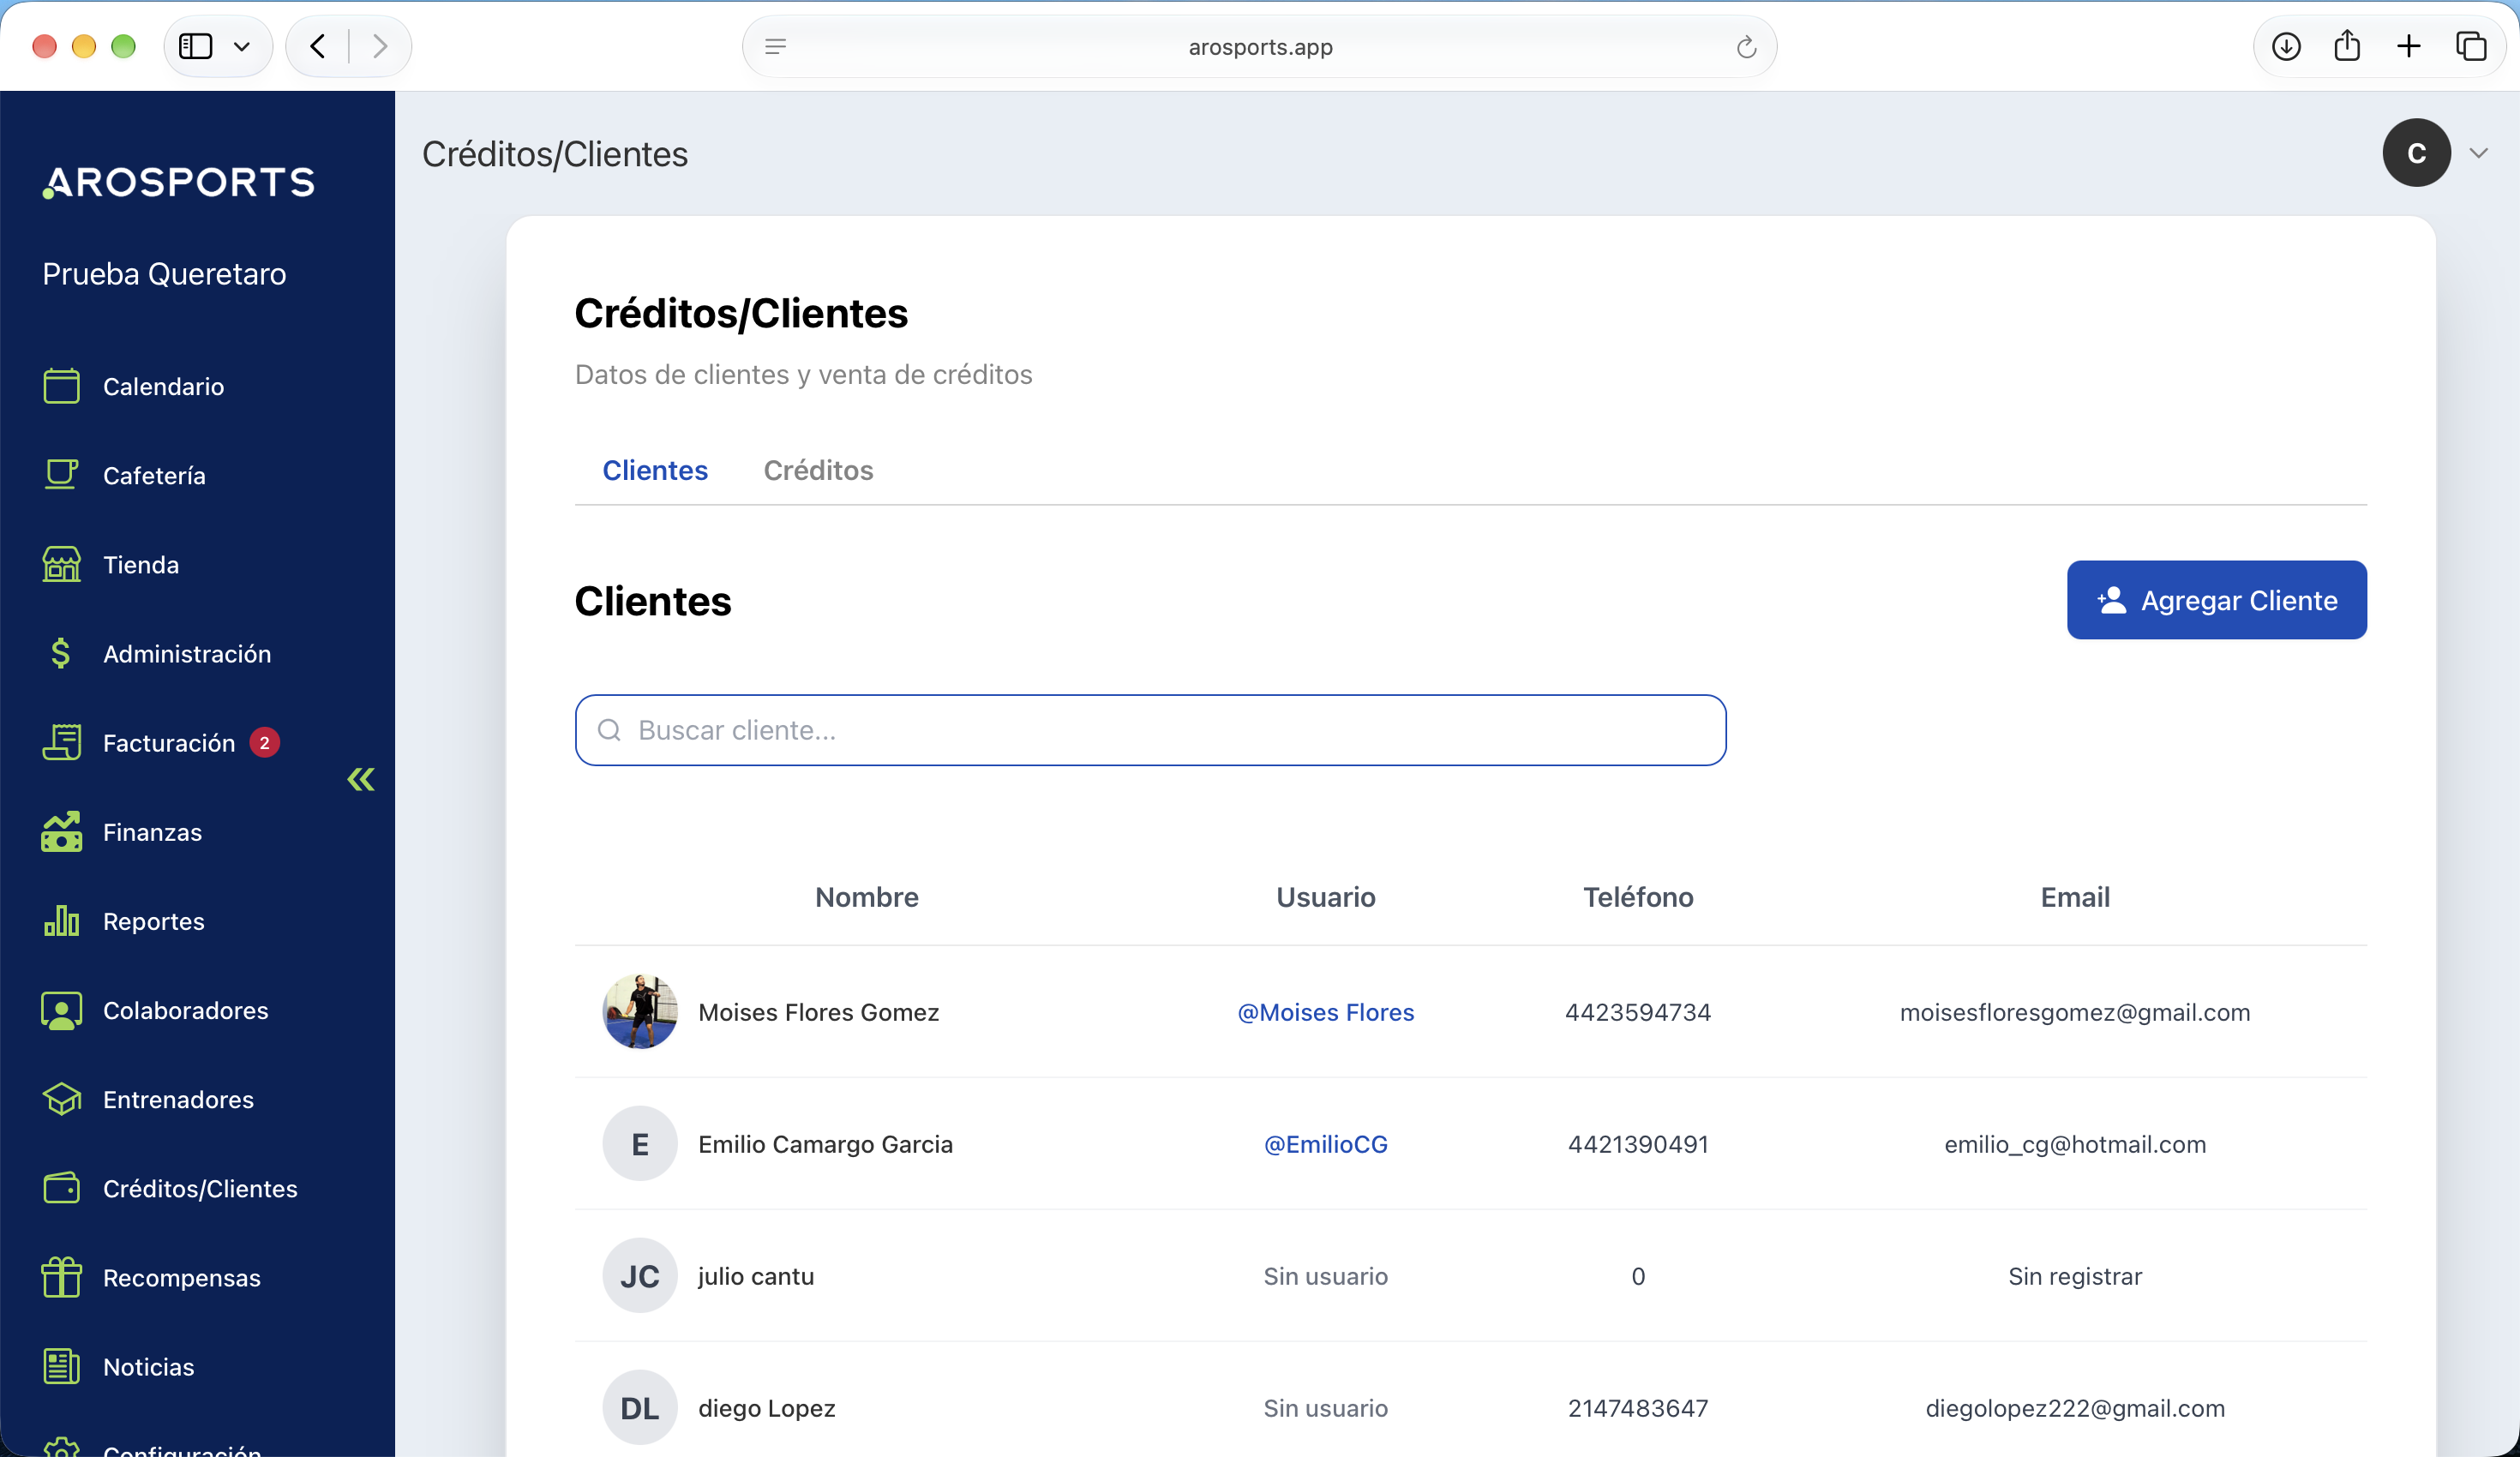Switch to the Clientes tab
2520x1457 pixels.
click(x=655, y=470)
